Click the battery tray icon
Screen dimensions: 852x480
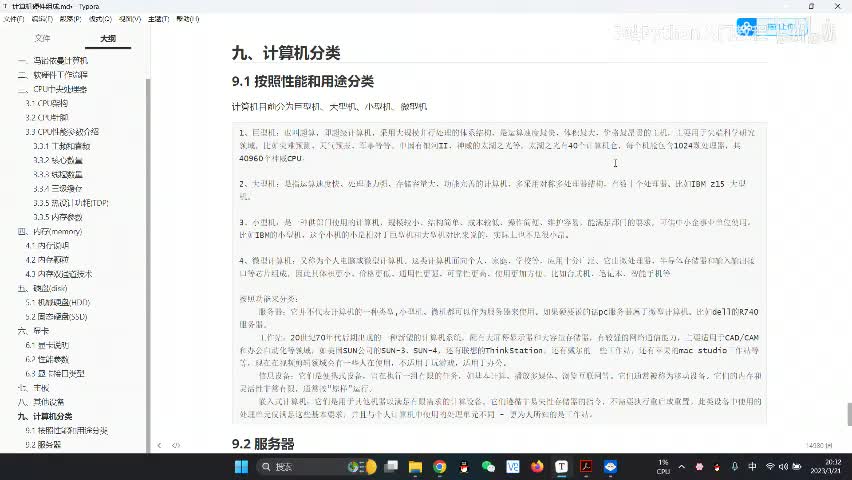point(797,466)
